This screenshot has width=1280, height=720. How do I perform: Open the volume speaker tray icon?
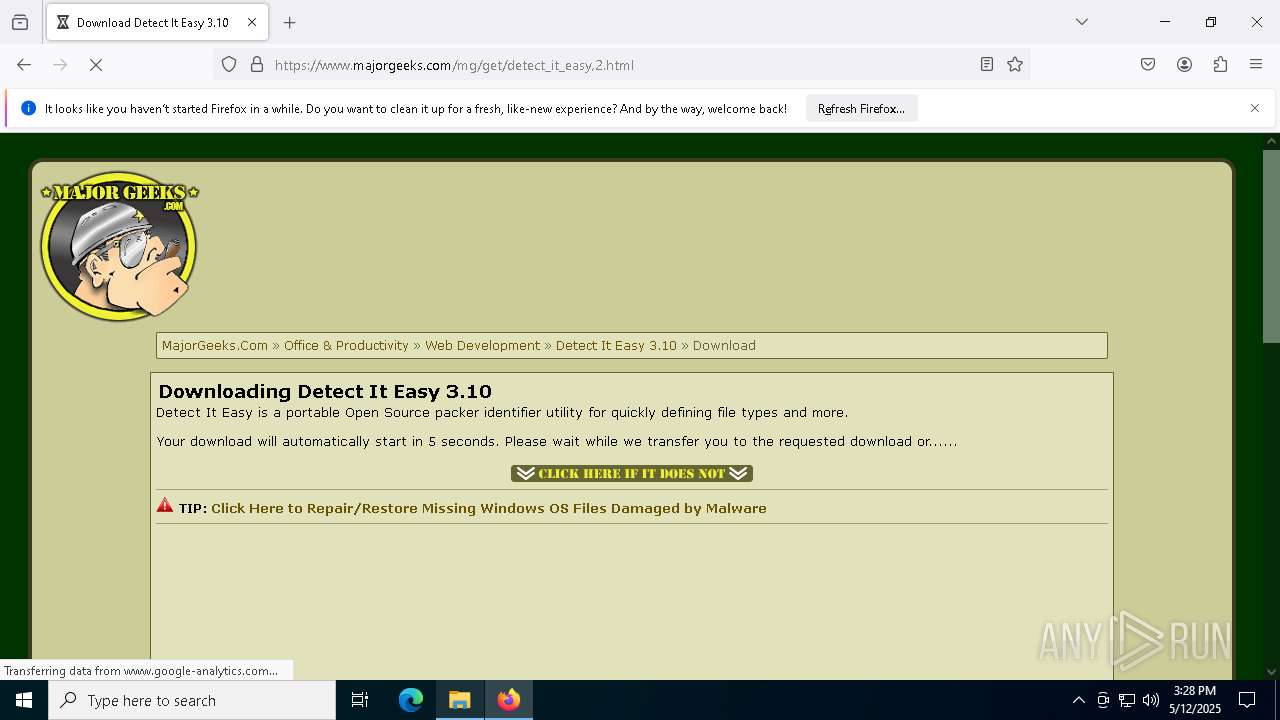coord(1151,700)
